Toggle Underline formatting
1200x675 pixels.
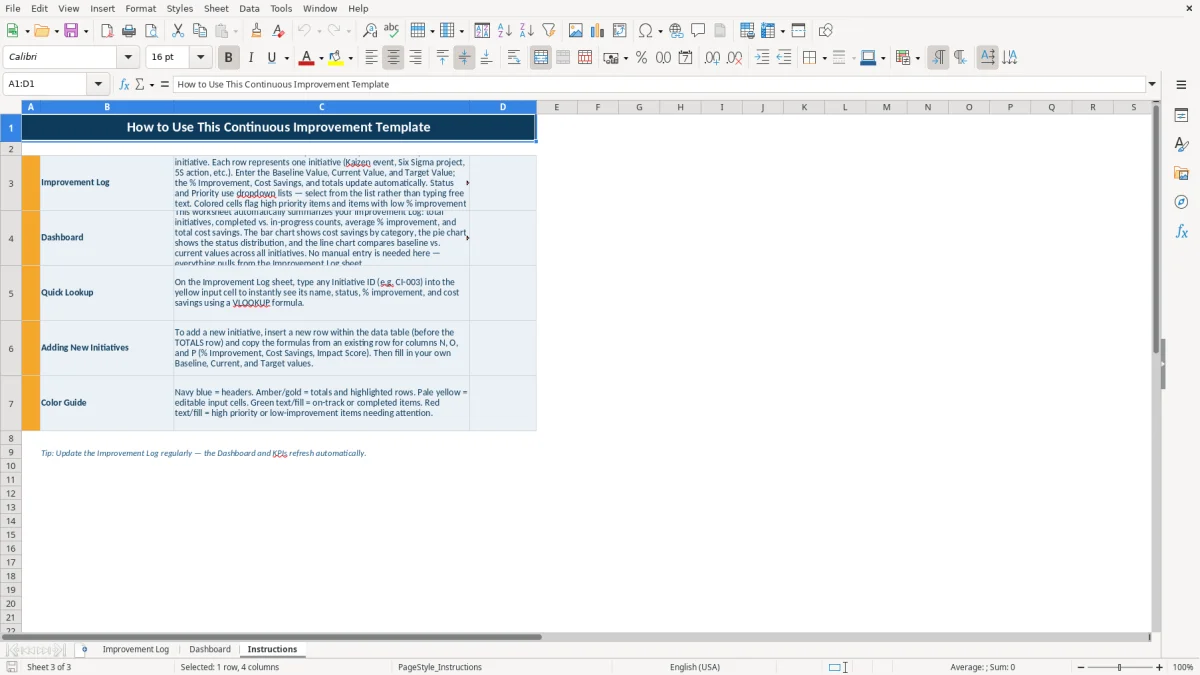[x=271, y=58]
